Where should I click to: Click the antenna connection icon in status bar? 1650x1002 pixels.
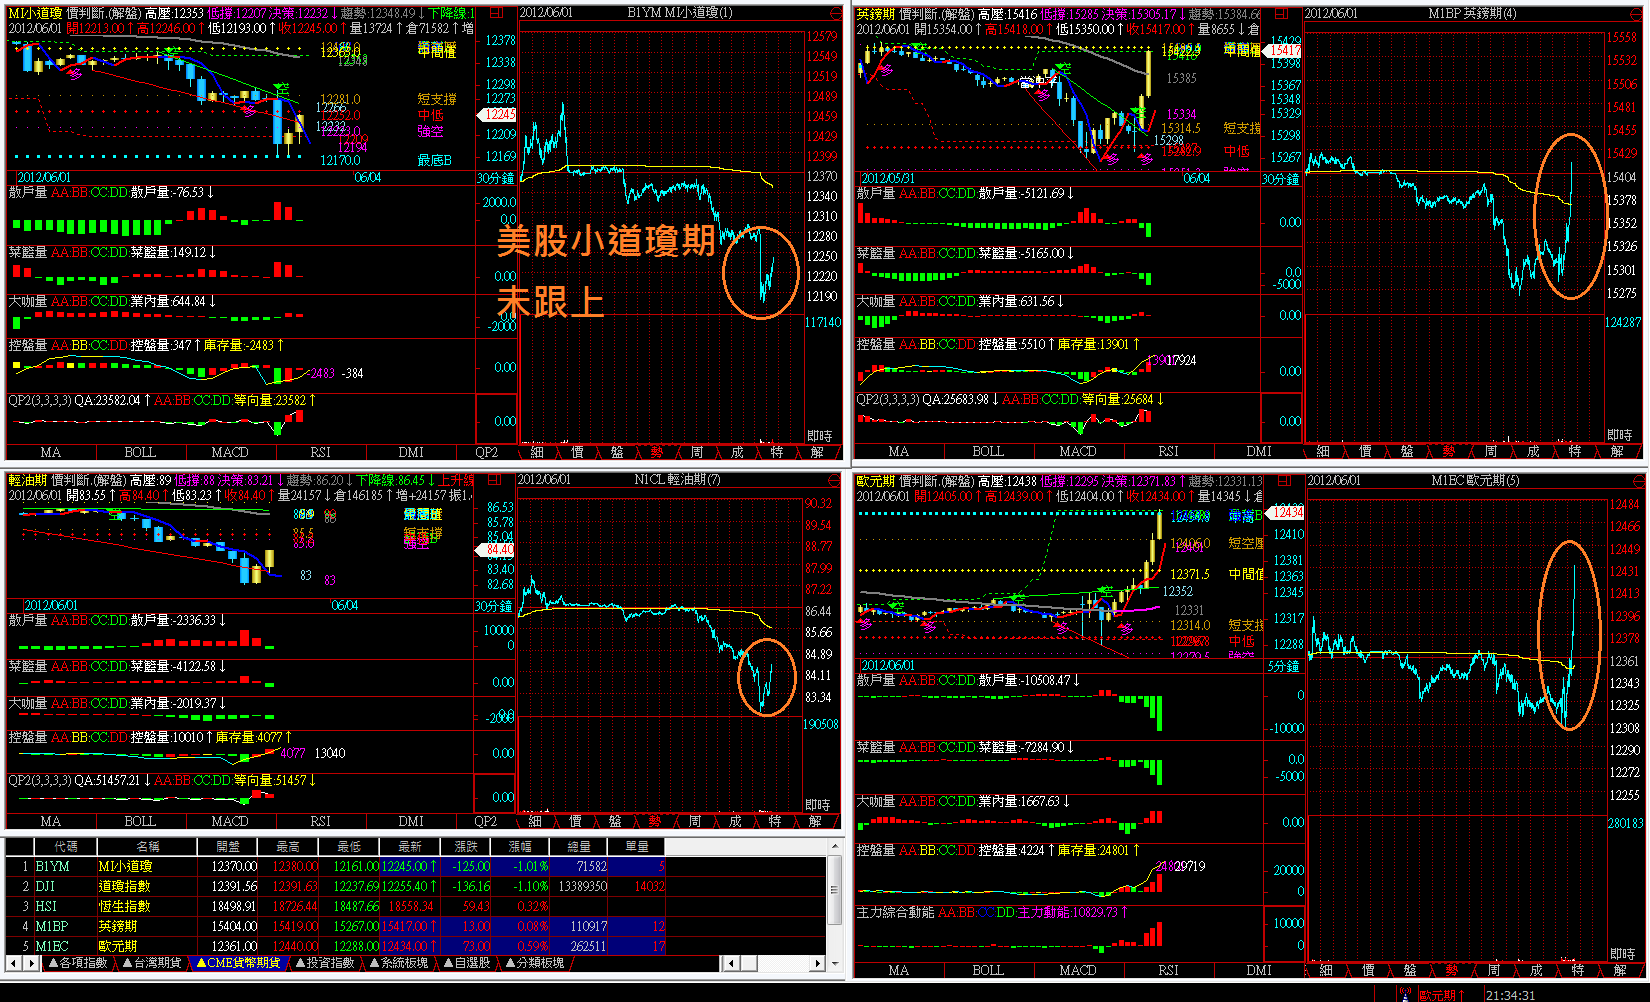pos(1405,994)
